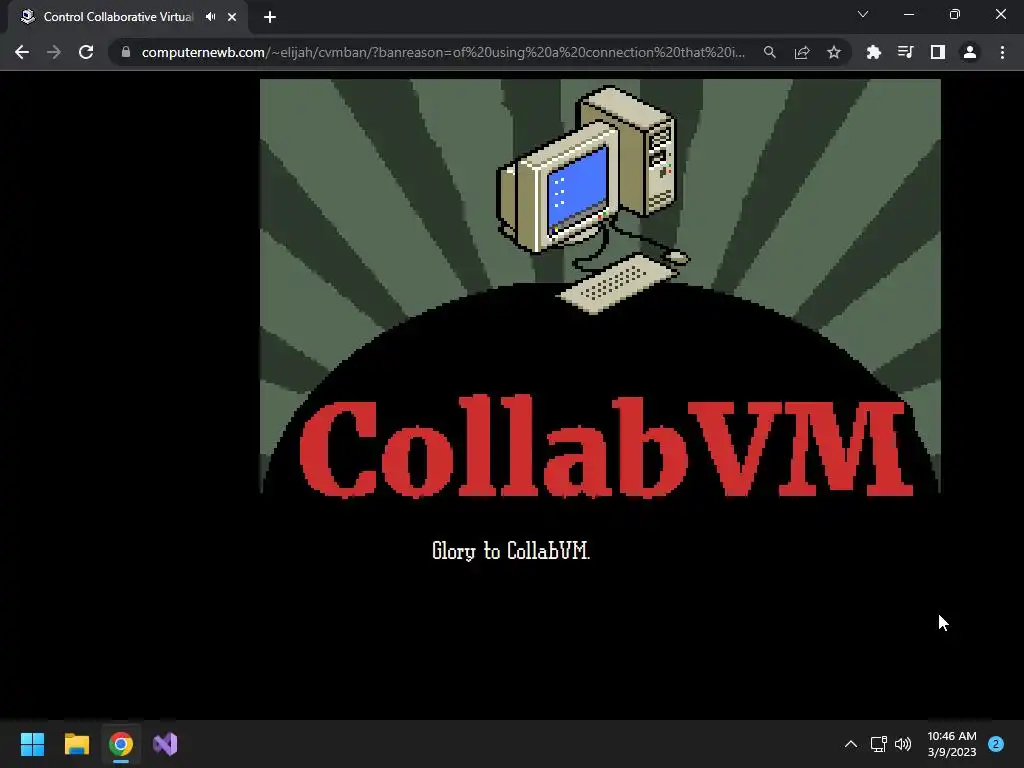Click the favicon on the browser tab
Viewport: 1024px width, 768px height.
[x=27, y=17]
